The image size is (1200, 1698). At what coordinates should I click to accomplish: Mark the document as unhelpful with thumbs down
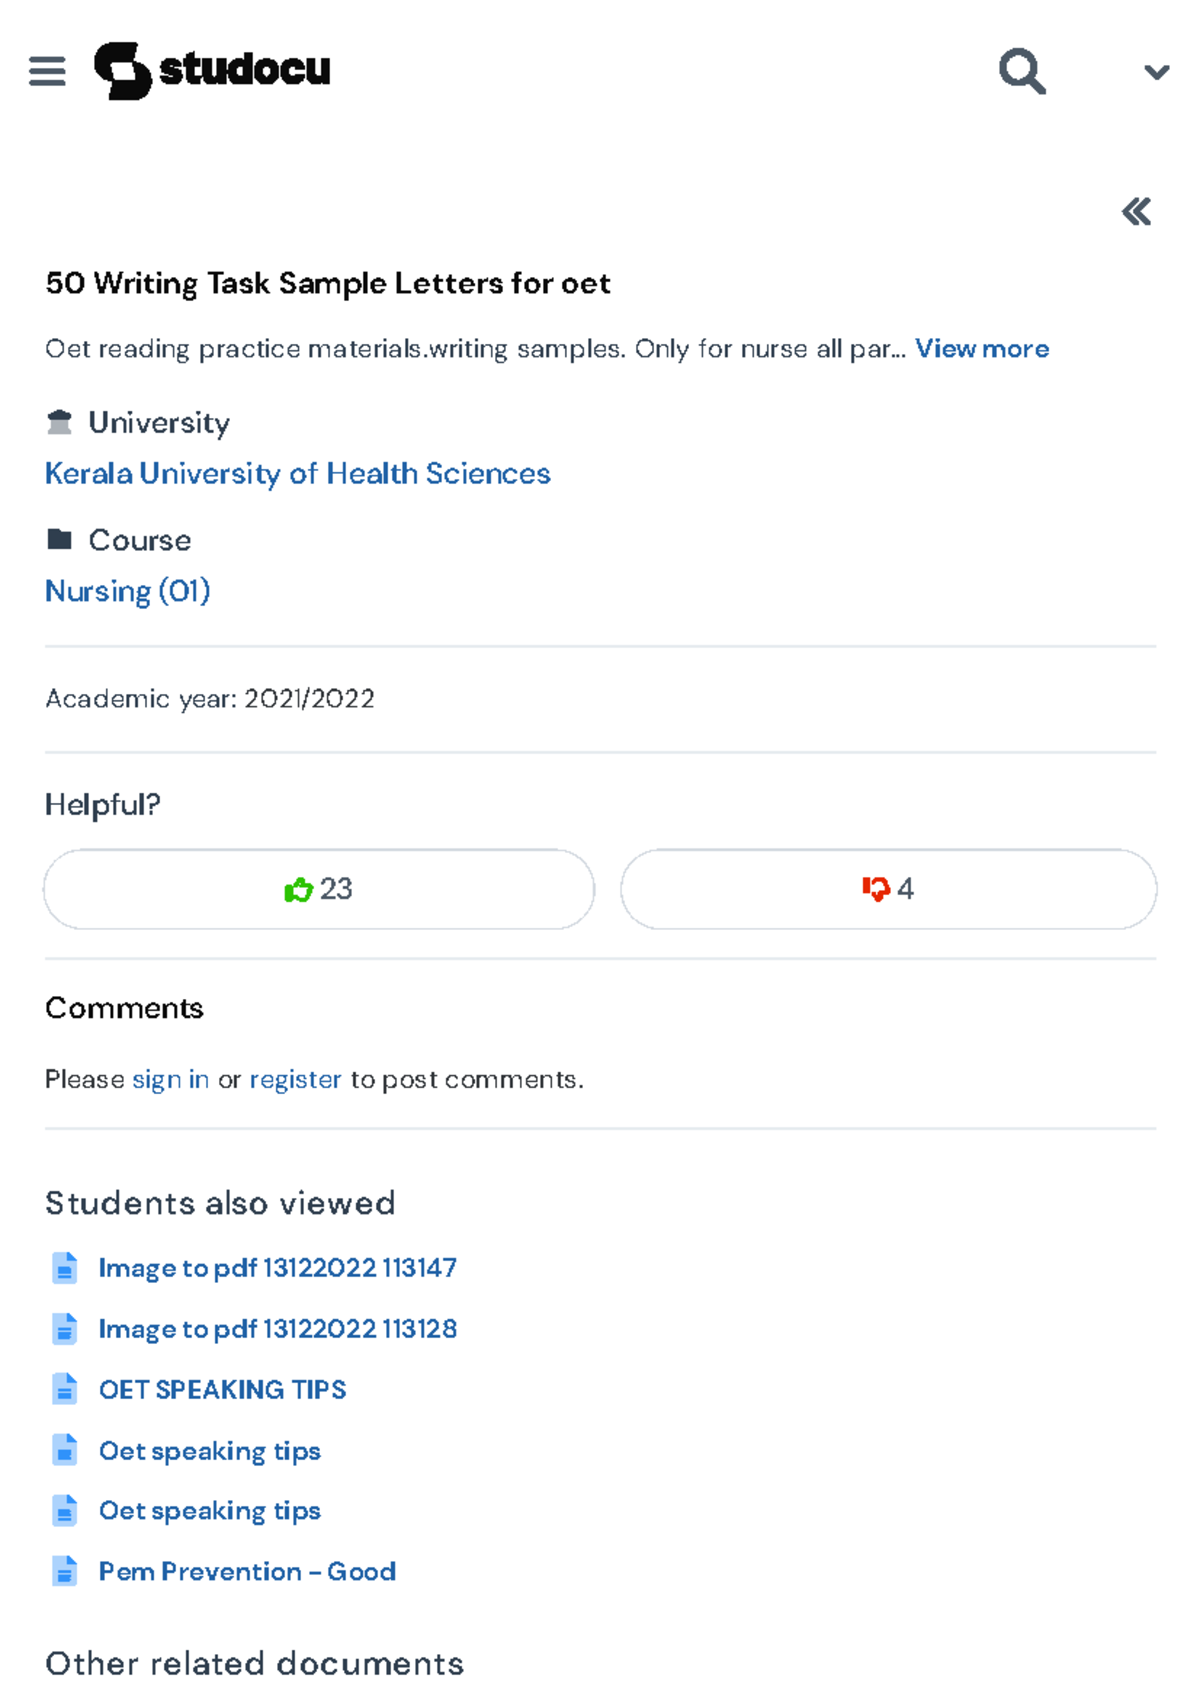(888, 889)
